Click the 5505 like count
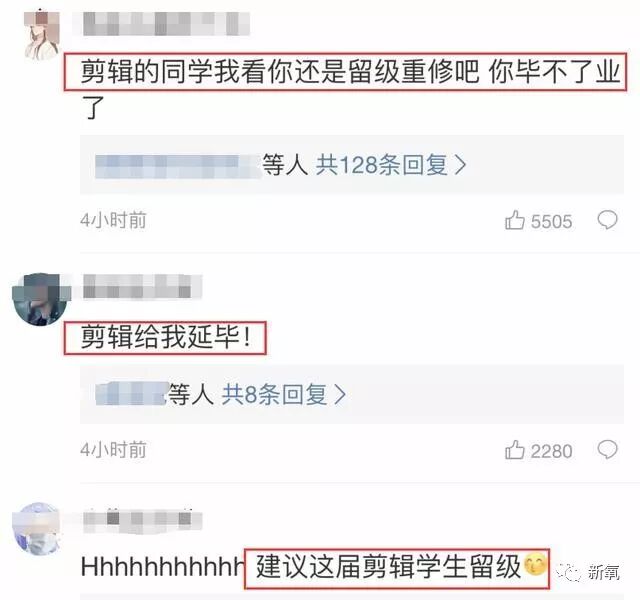Image resolution: width=640 pixels, height=600 pixels. [551, 222]
